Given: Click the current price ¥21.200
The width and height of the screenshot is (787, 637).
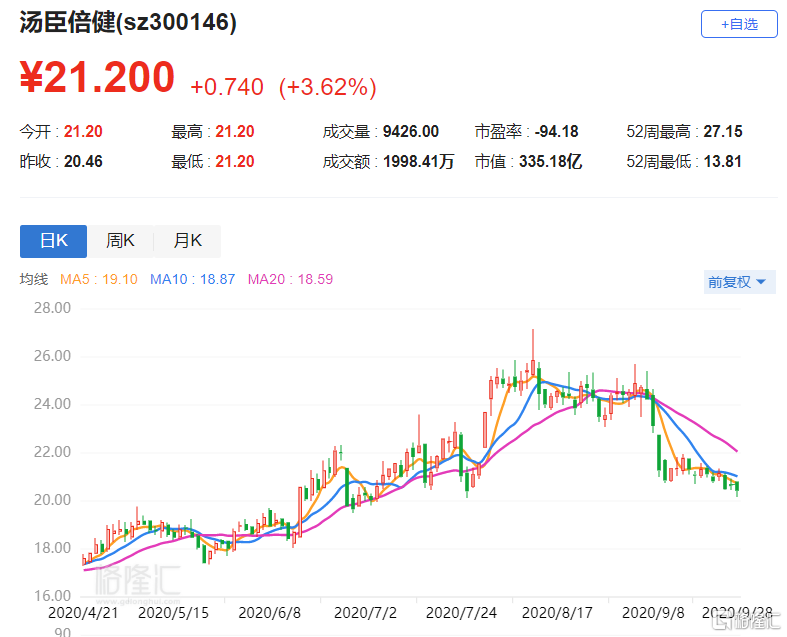Looking at the screenshot, I should click(97, 77).
